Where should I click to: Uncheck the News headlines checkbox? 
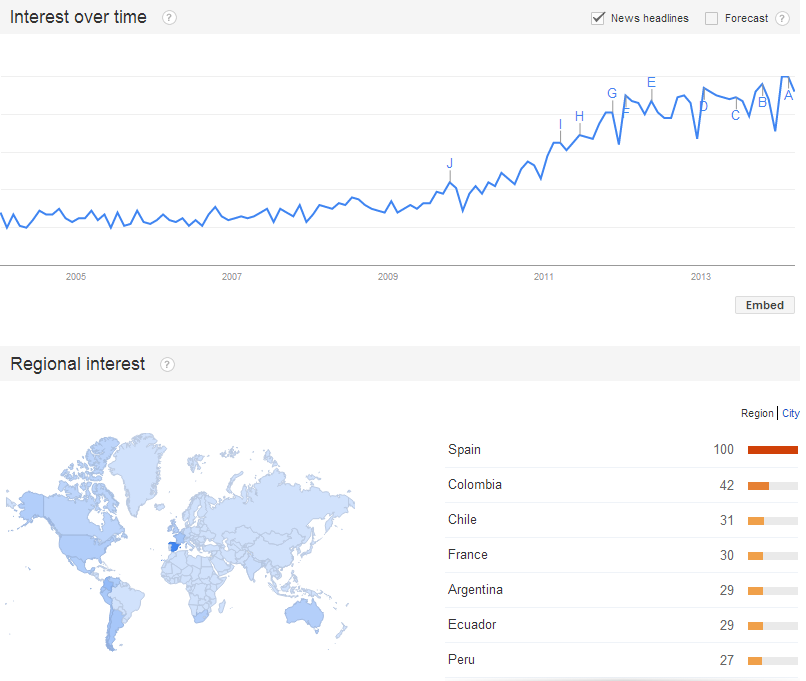(598, 18)
